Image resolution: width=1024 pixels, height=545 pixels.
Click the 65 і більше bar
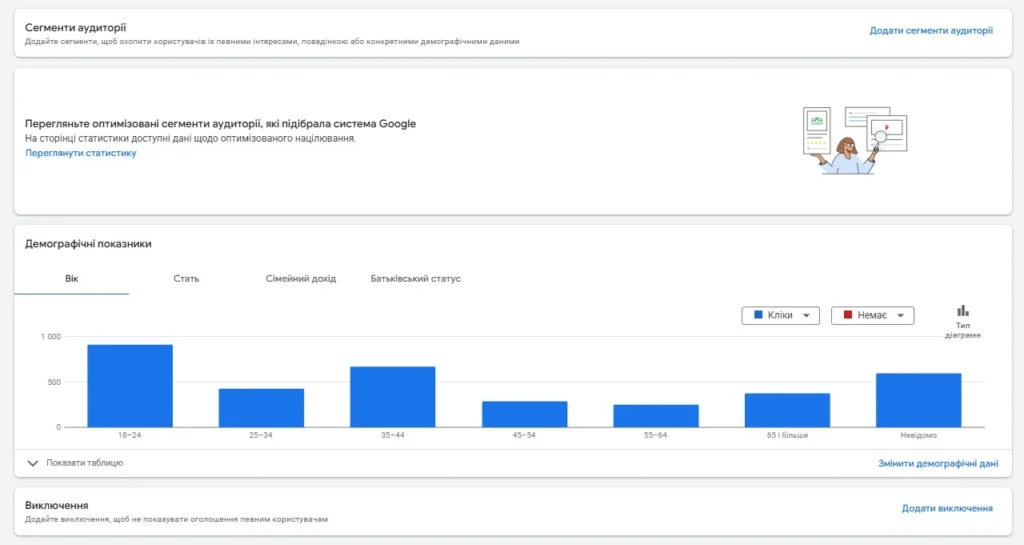click(787, 410)
